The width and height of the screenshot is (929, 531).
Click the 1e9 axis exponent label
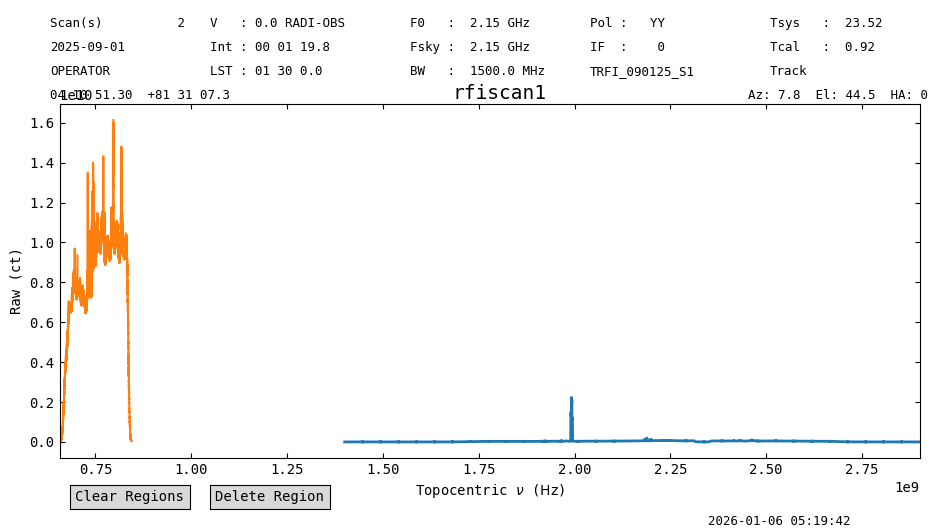(906, 487)
